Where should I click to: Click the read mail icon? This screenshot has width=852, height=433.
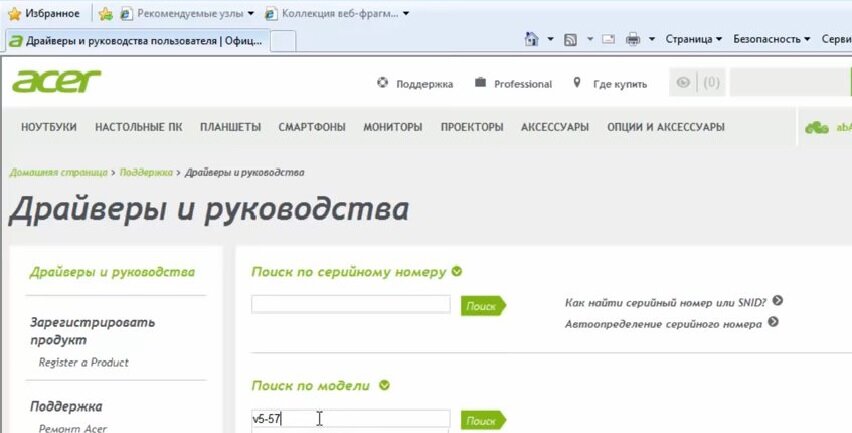click(609, 39)
